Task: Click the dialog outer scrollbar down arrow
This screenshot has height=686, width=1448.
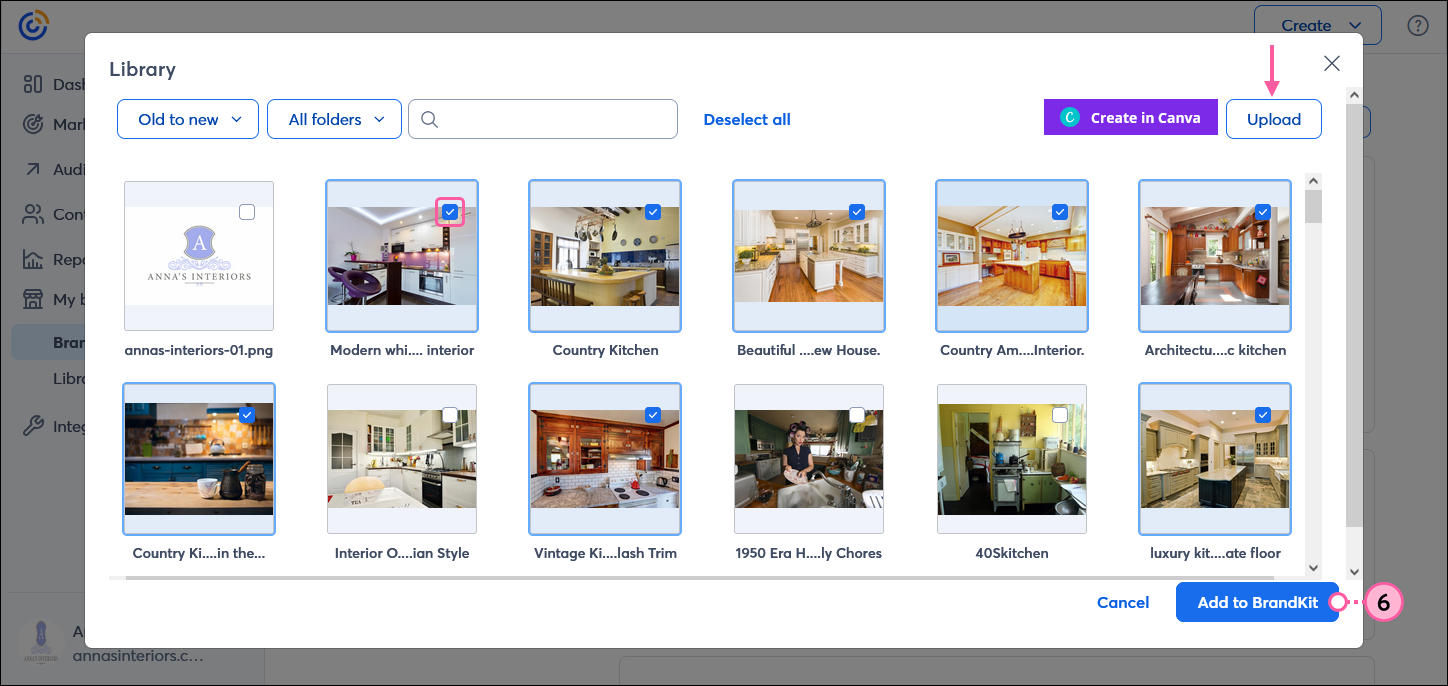Action: [x=1354, y=572]
